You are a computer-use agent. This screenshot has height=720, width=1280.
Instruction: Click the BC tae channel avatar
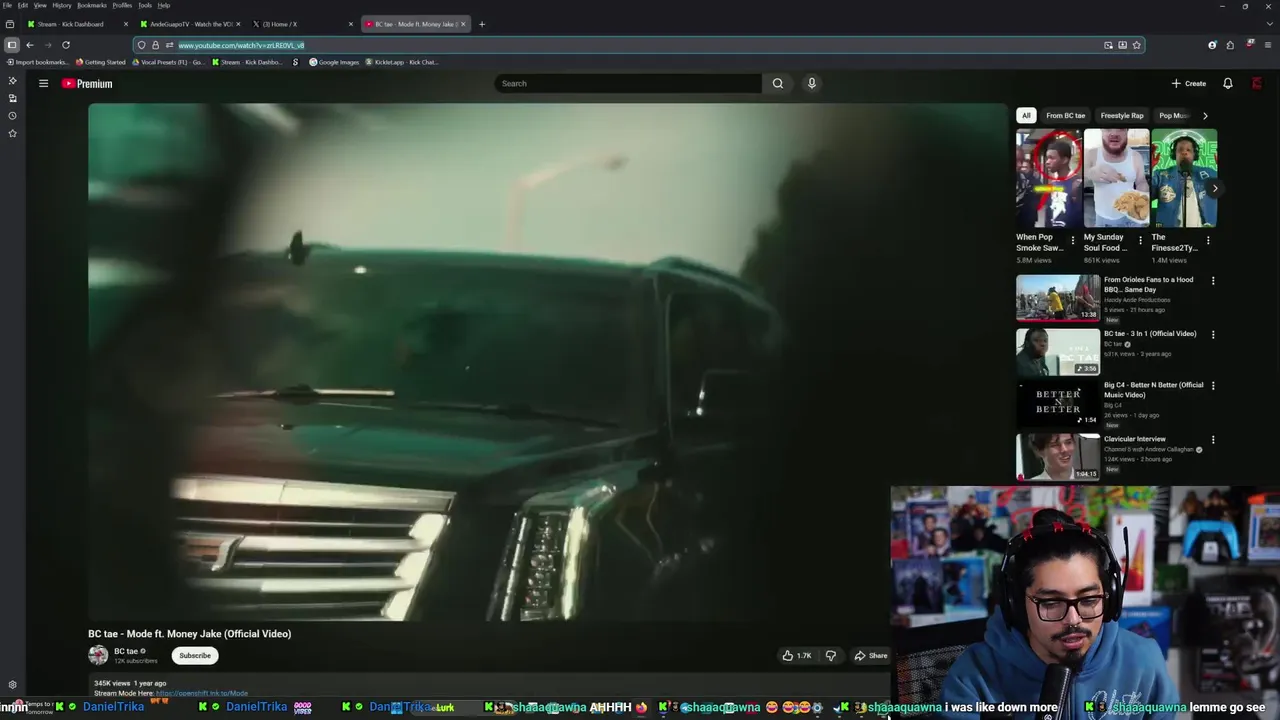98,655
